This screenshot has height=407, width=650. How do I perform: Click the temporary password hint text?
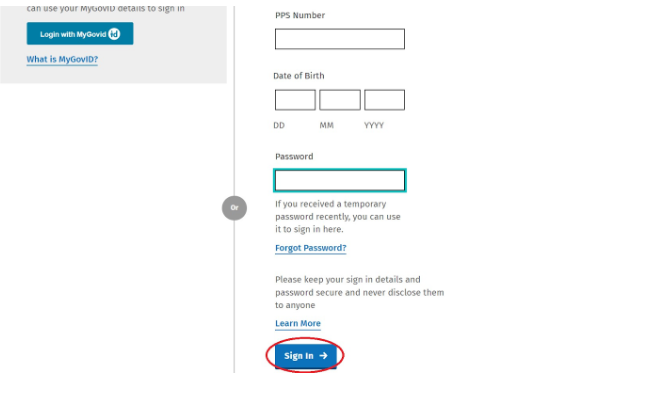click(337, 217)
